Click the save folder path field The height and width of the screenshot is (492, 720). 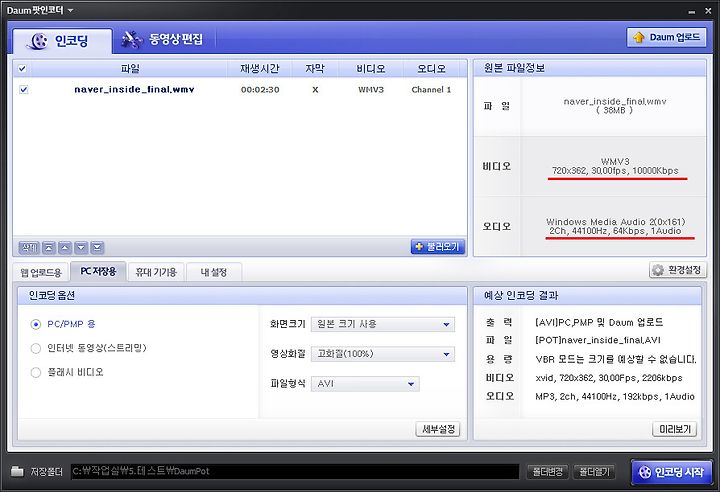295,471
